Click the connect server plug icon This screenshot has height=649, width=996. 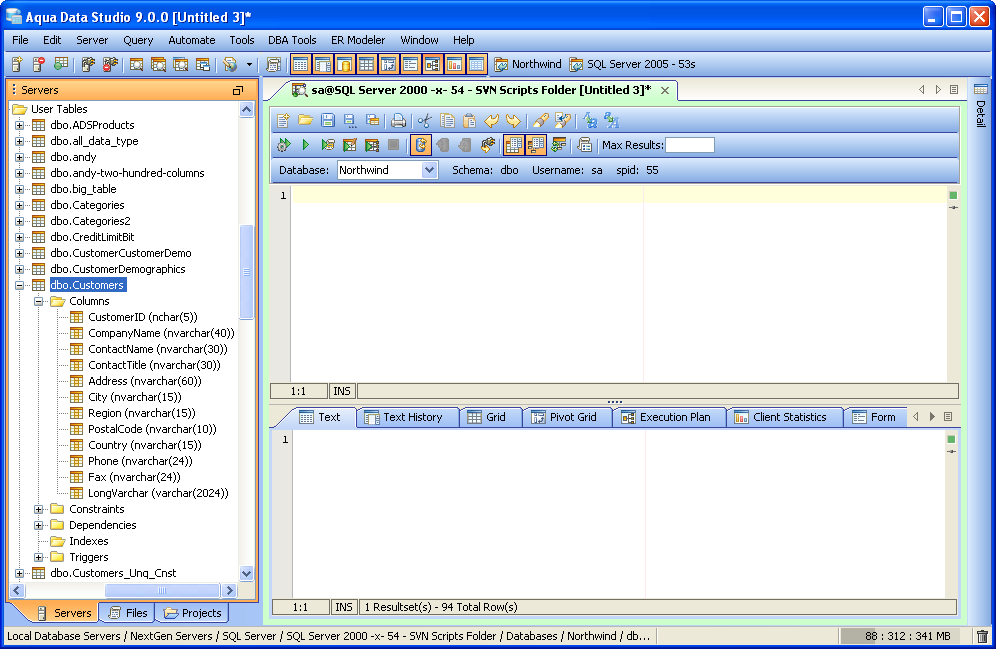click(x=88, y=64)
